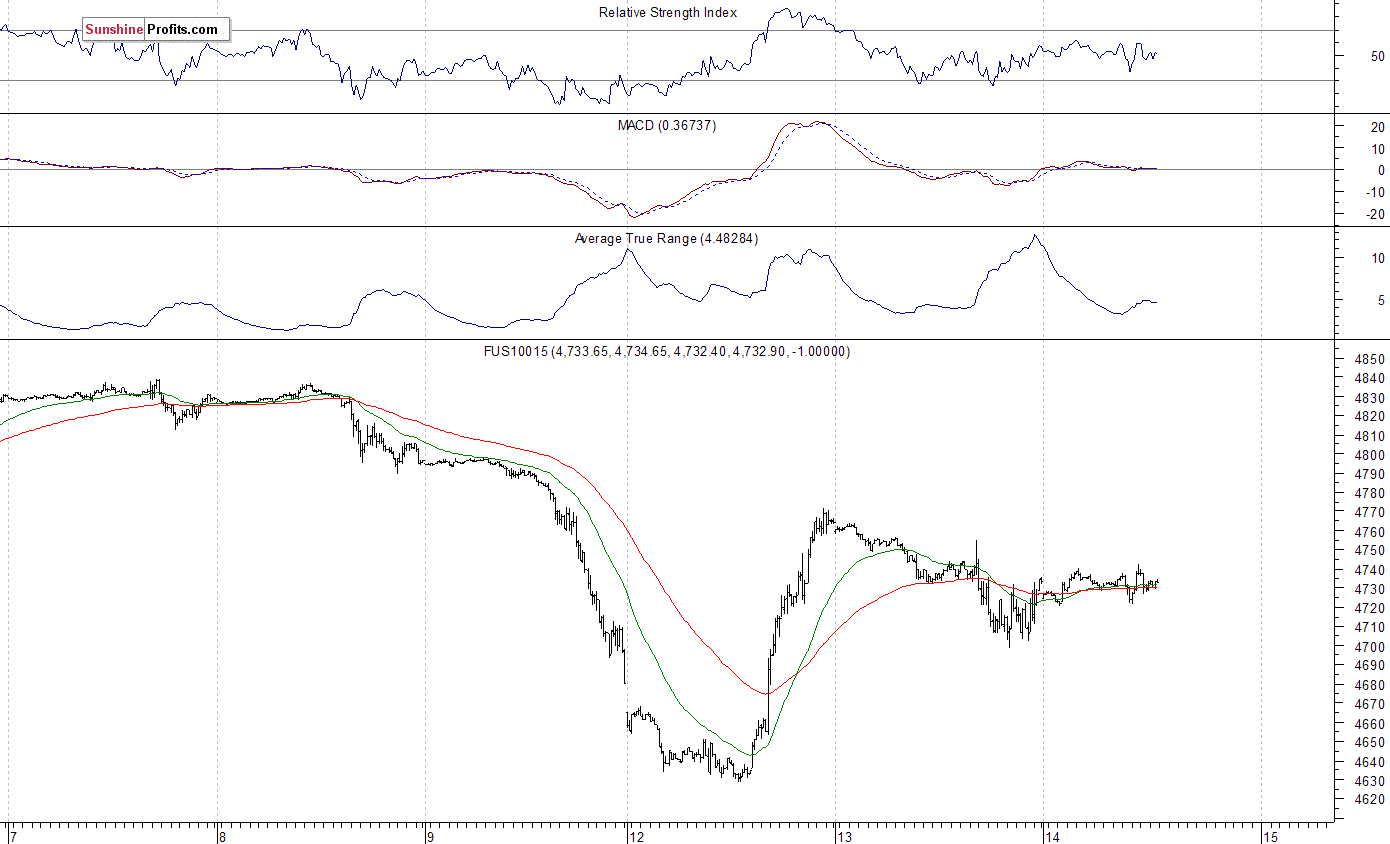This screenshot has width=1390, height=844.
Task: Select the MACD (0.36737) panel title
Action: (666, 126)
